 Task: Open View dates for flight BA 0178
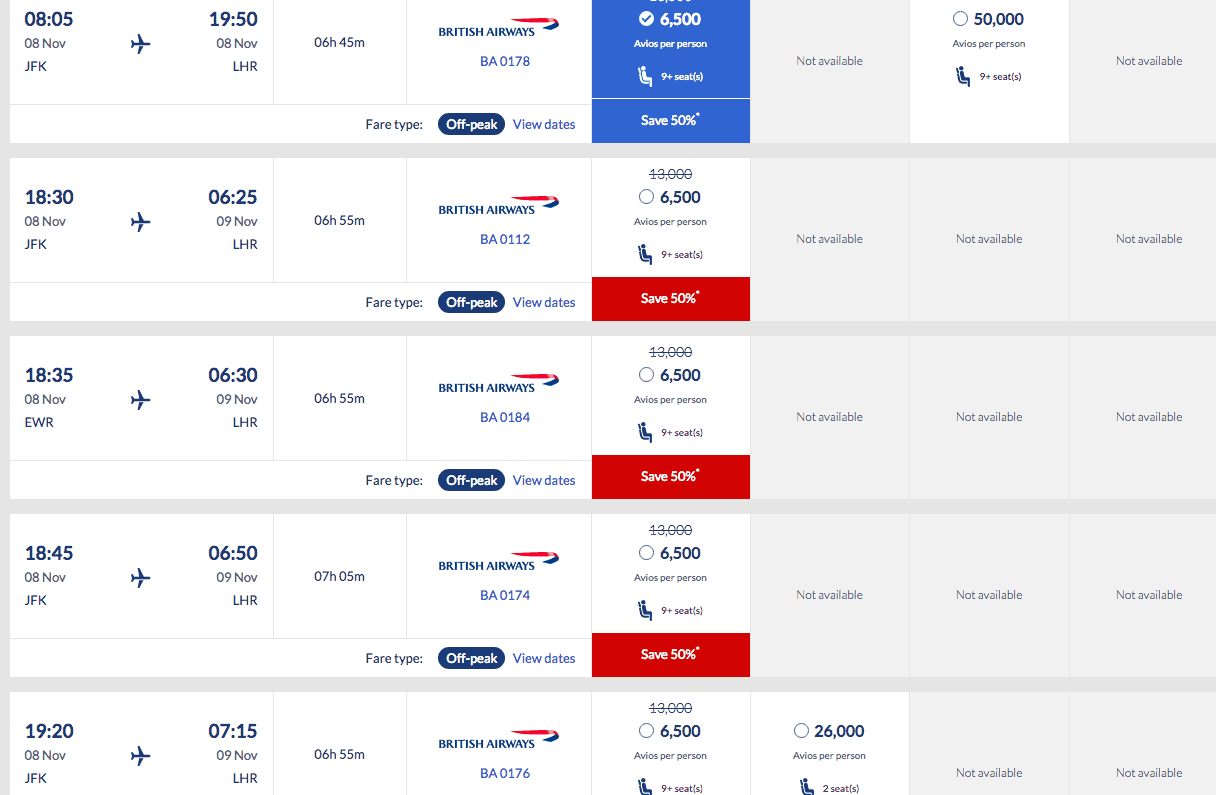click(544, 124)
